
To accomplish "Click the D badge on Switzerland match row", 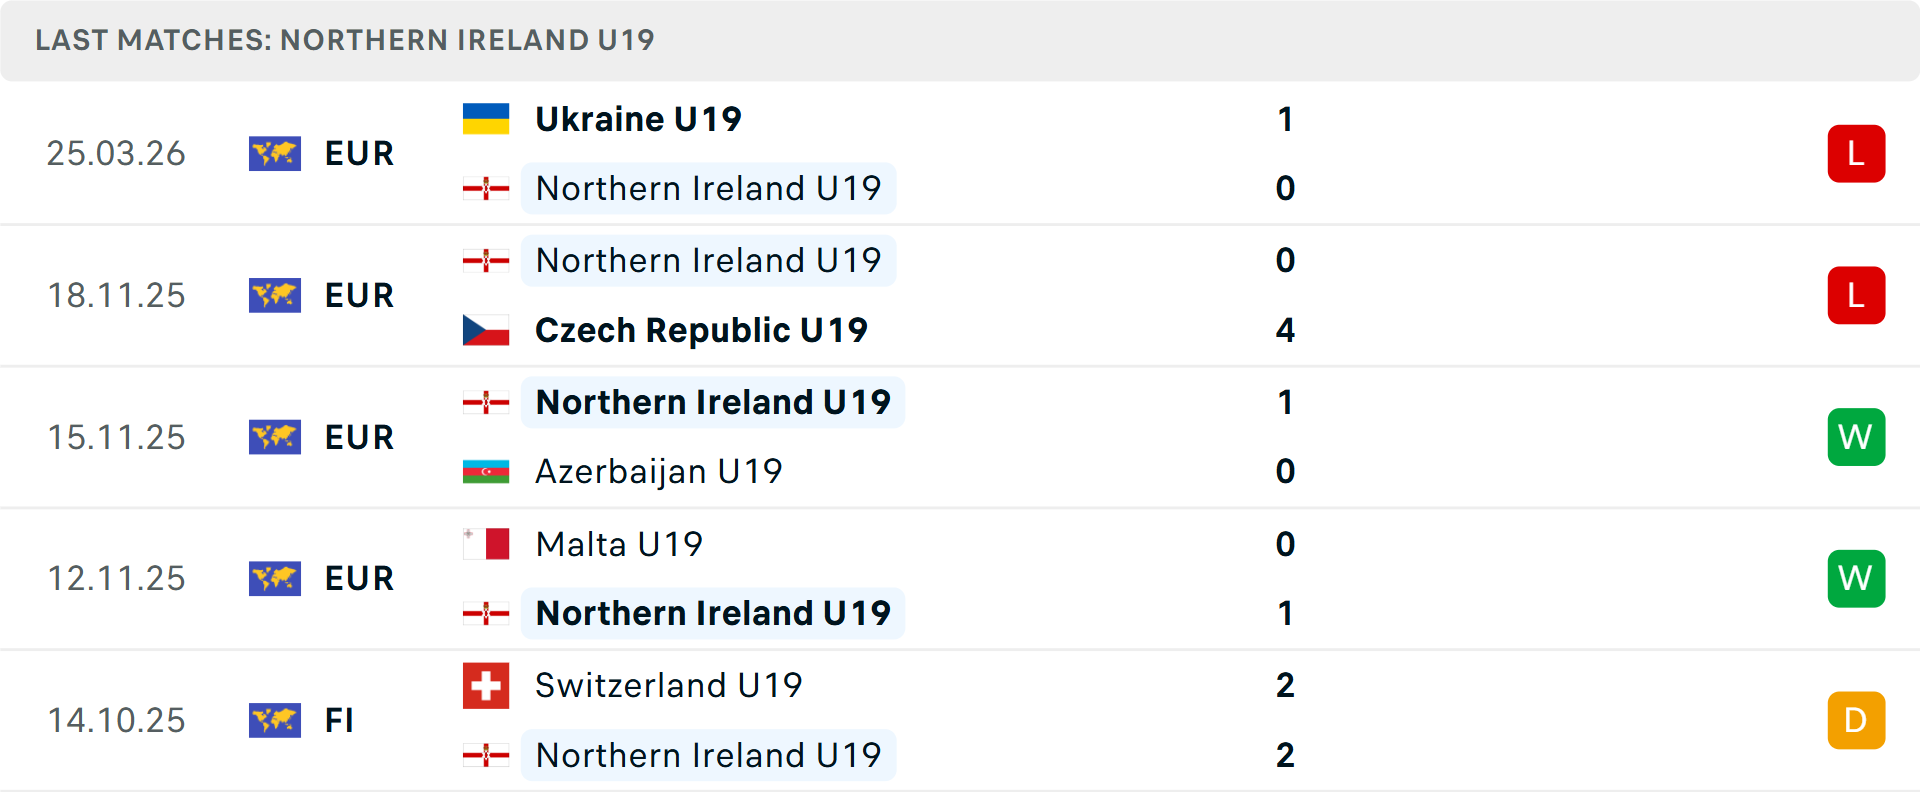I will coord(1856,720).
